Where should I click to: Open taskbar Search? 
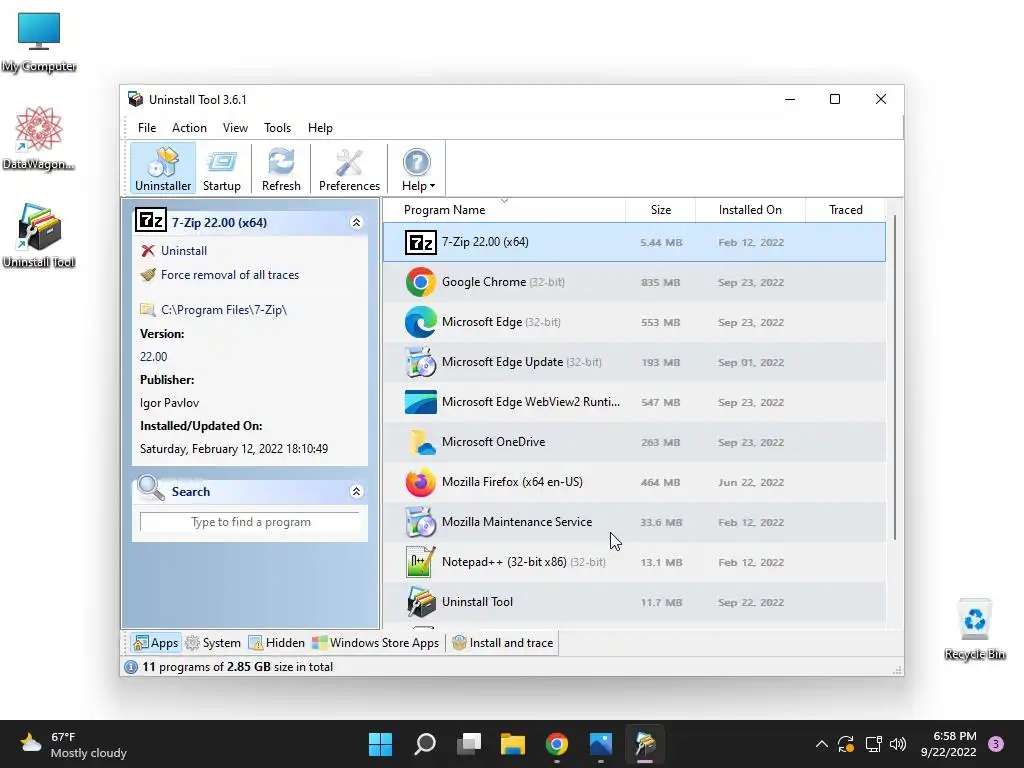[x=424, y=744]
